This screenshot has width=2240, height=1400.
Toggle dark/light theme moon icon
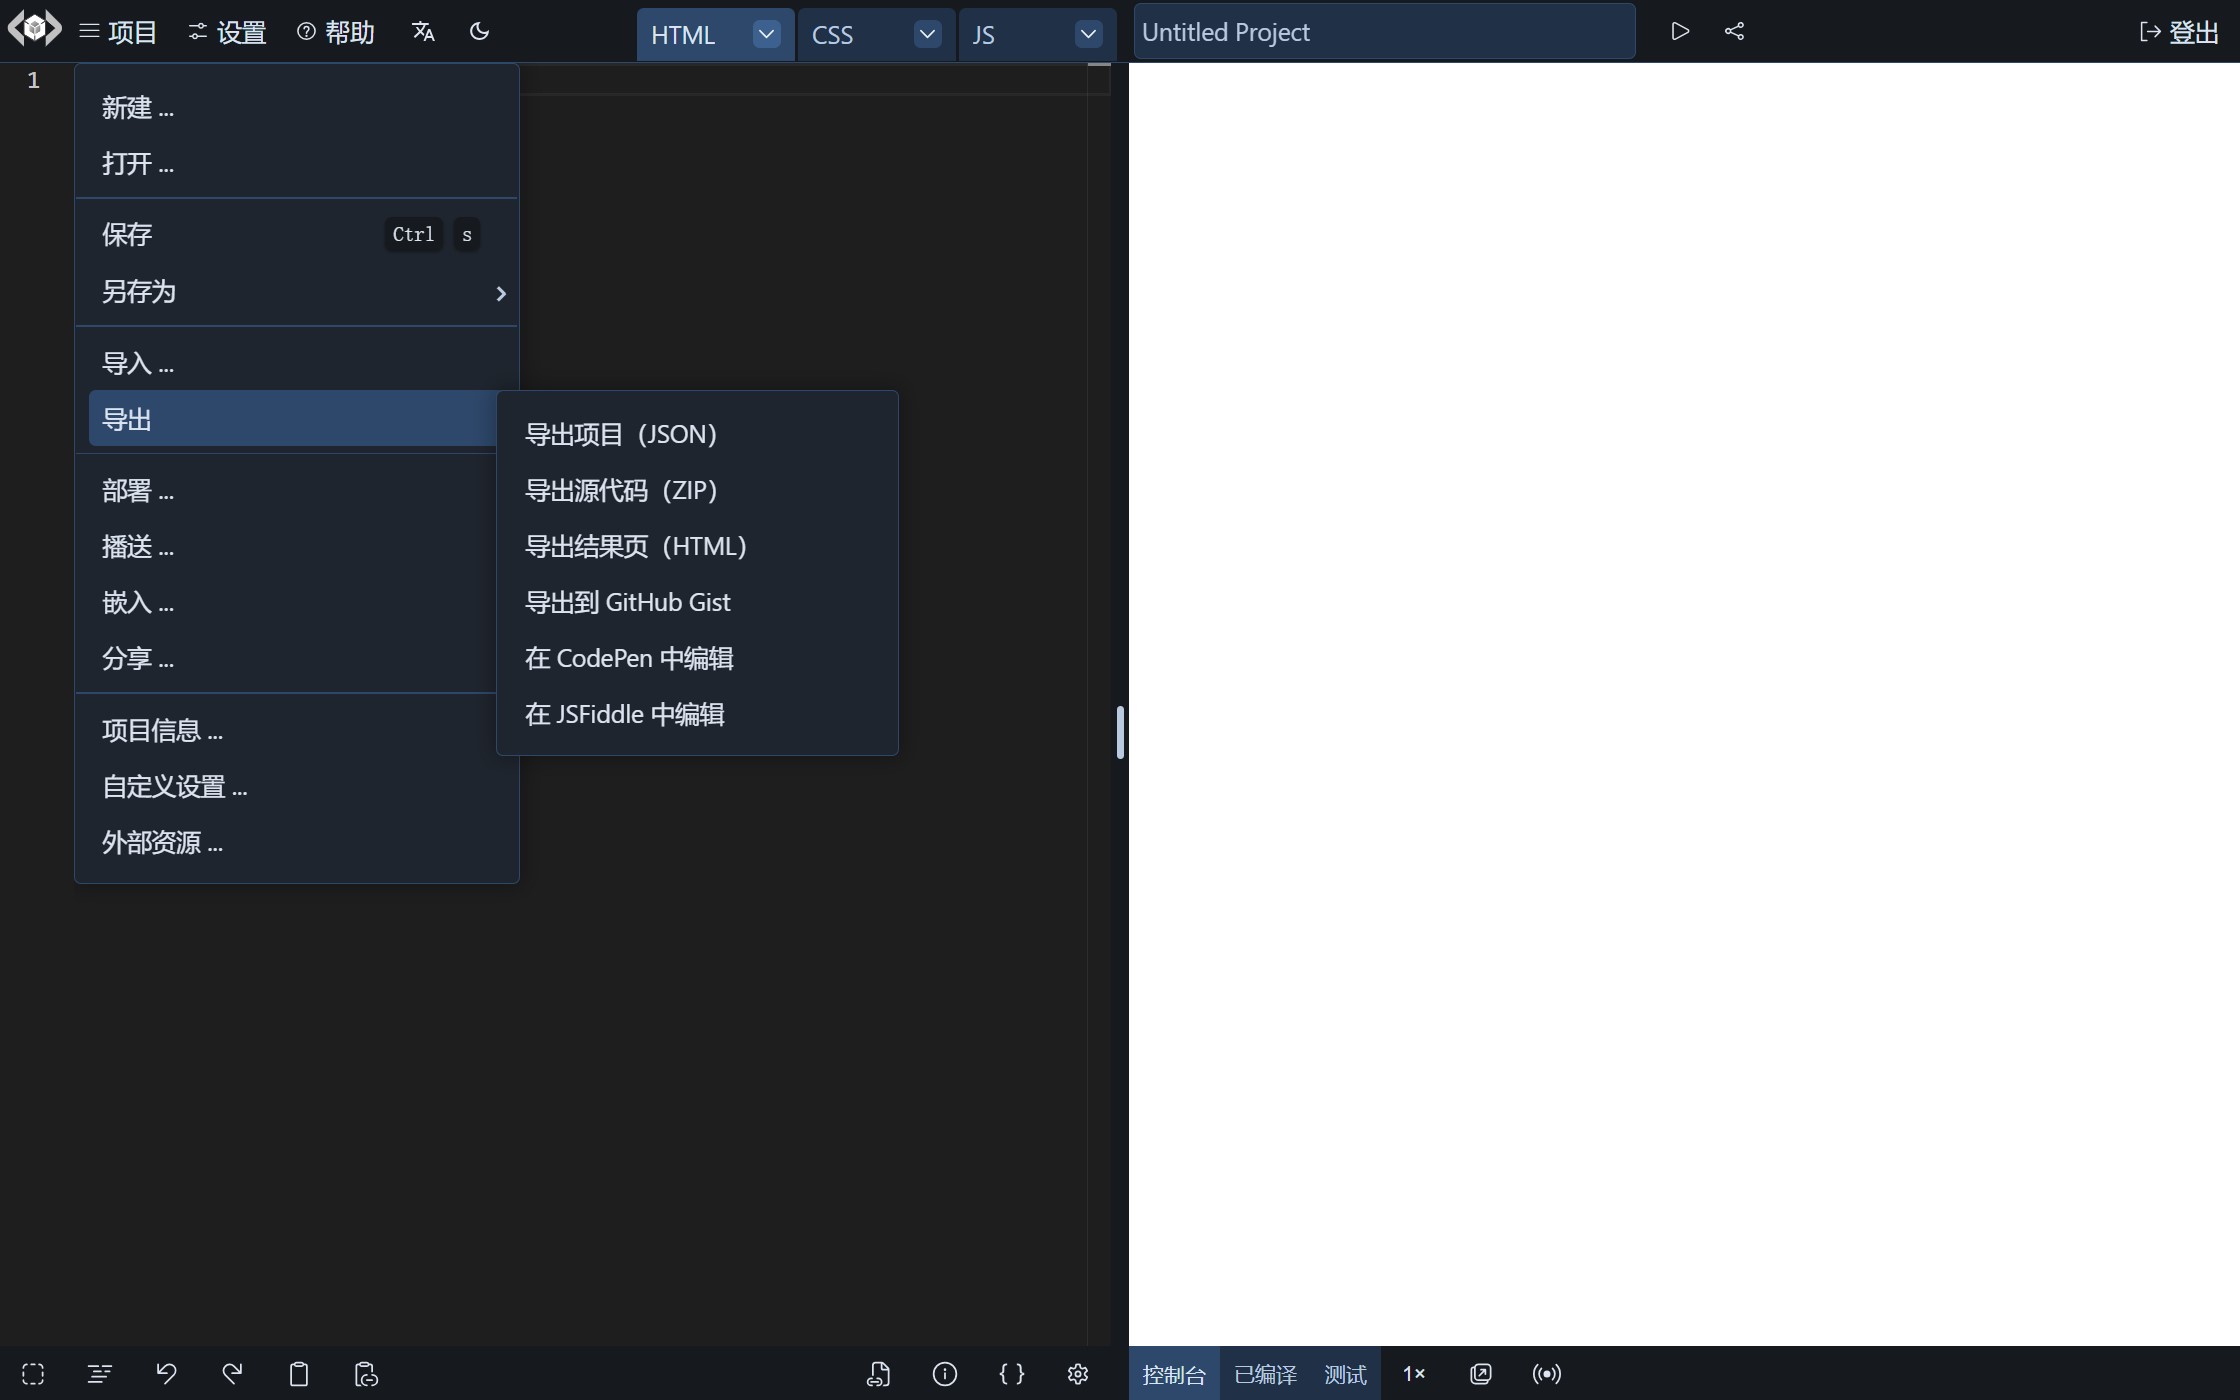pyautogui.click(x=479, y=31)
